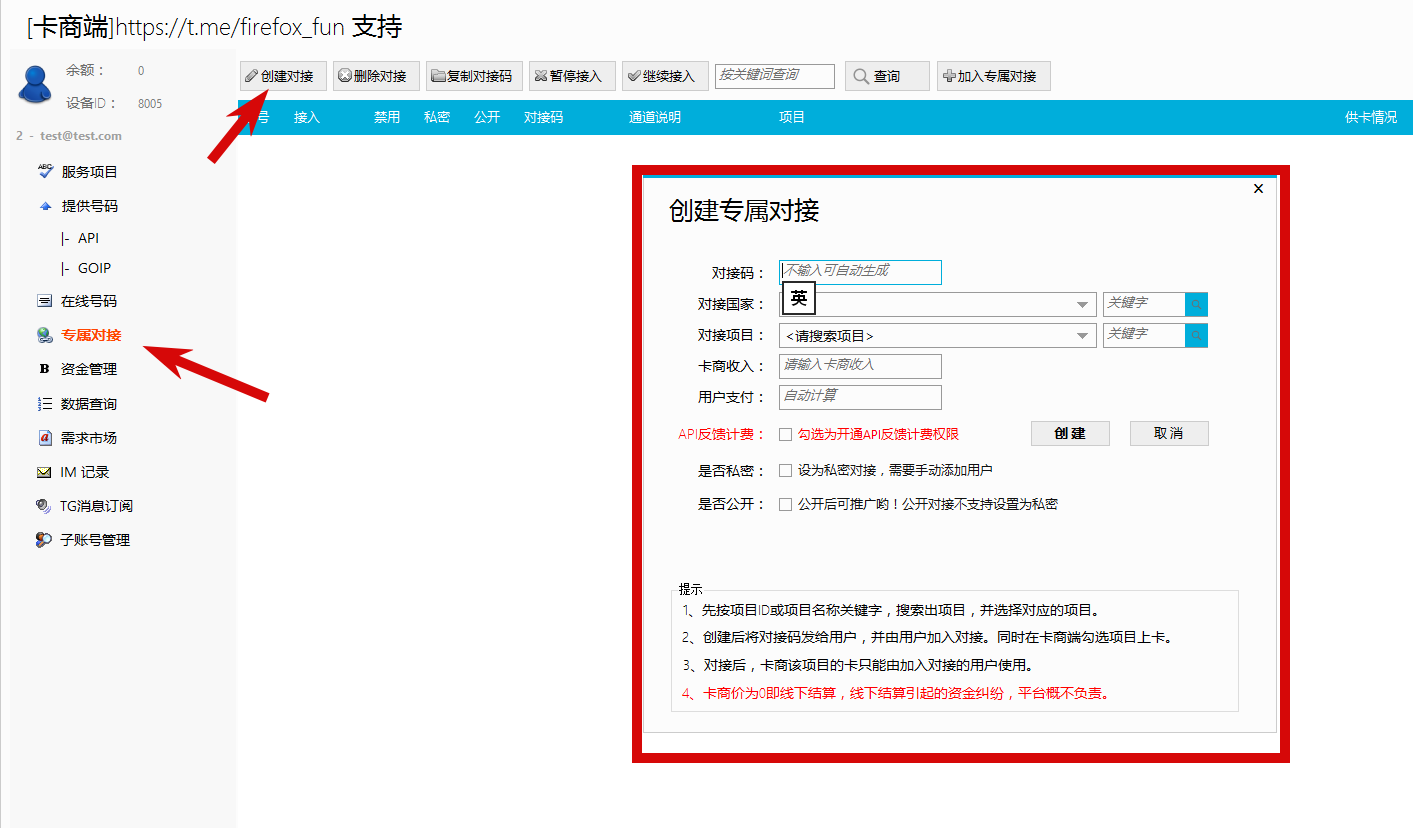Click the 对接码 column header
The image size is (1413, 828).
pos(543,117)
